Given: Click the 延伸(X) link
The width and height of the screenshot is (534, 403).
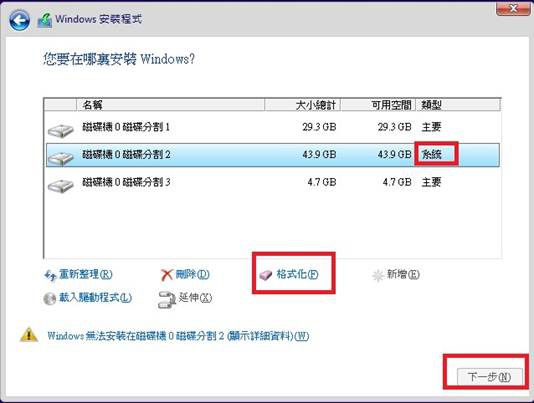Looking at the screenshot, I should [x=195, y=297].
